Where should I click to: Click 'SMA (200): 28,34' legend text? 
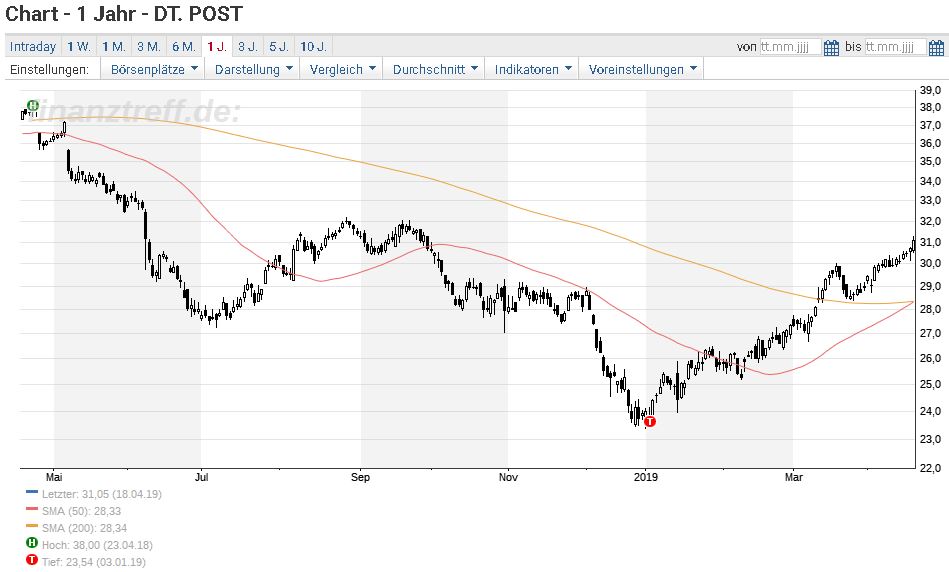point(84,528)
